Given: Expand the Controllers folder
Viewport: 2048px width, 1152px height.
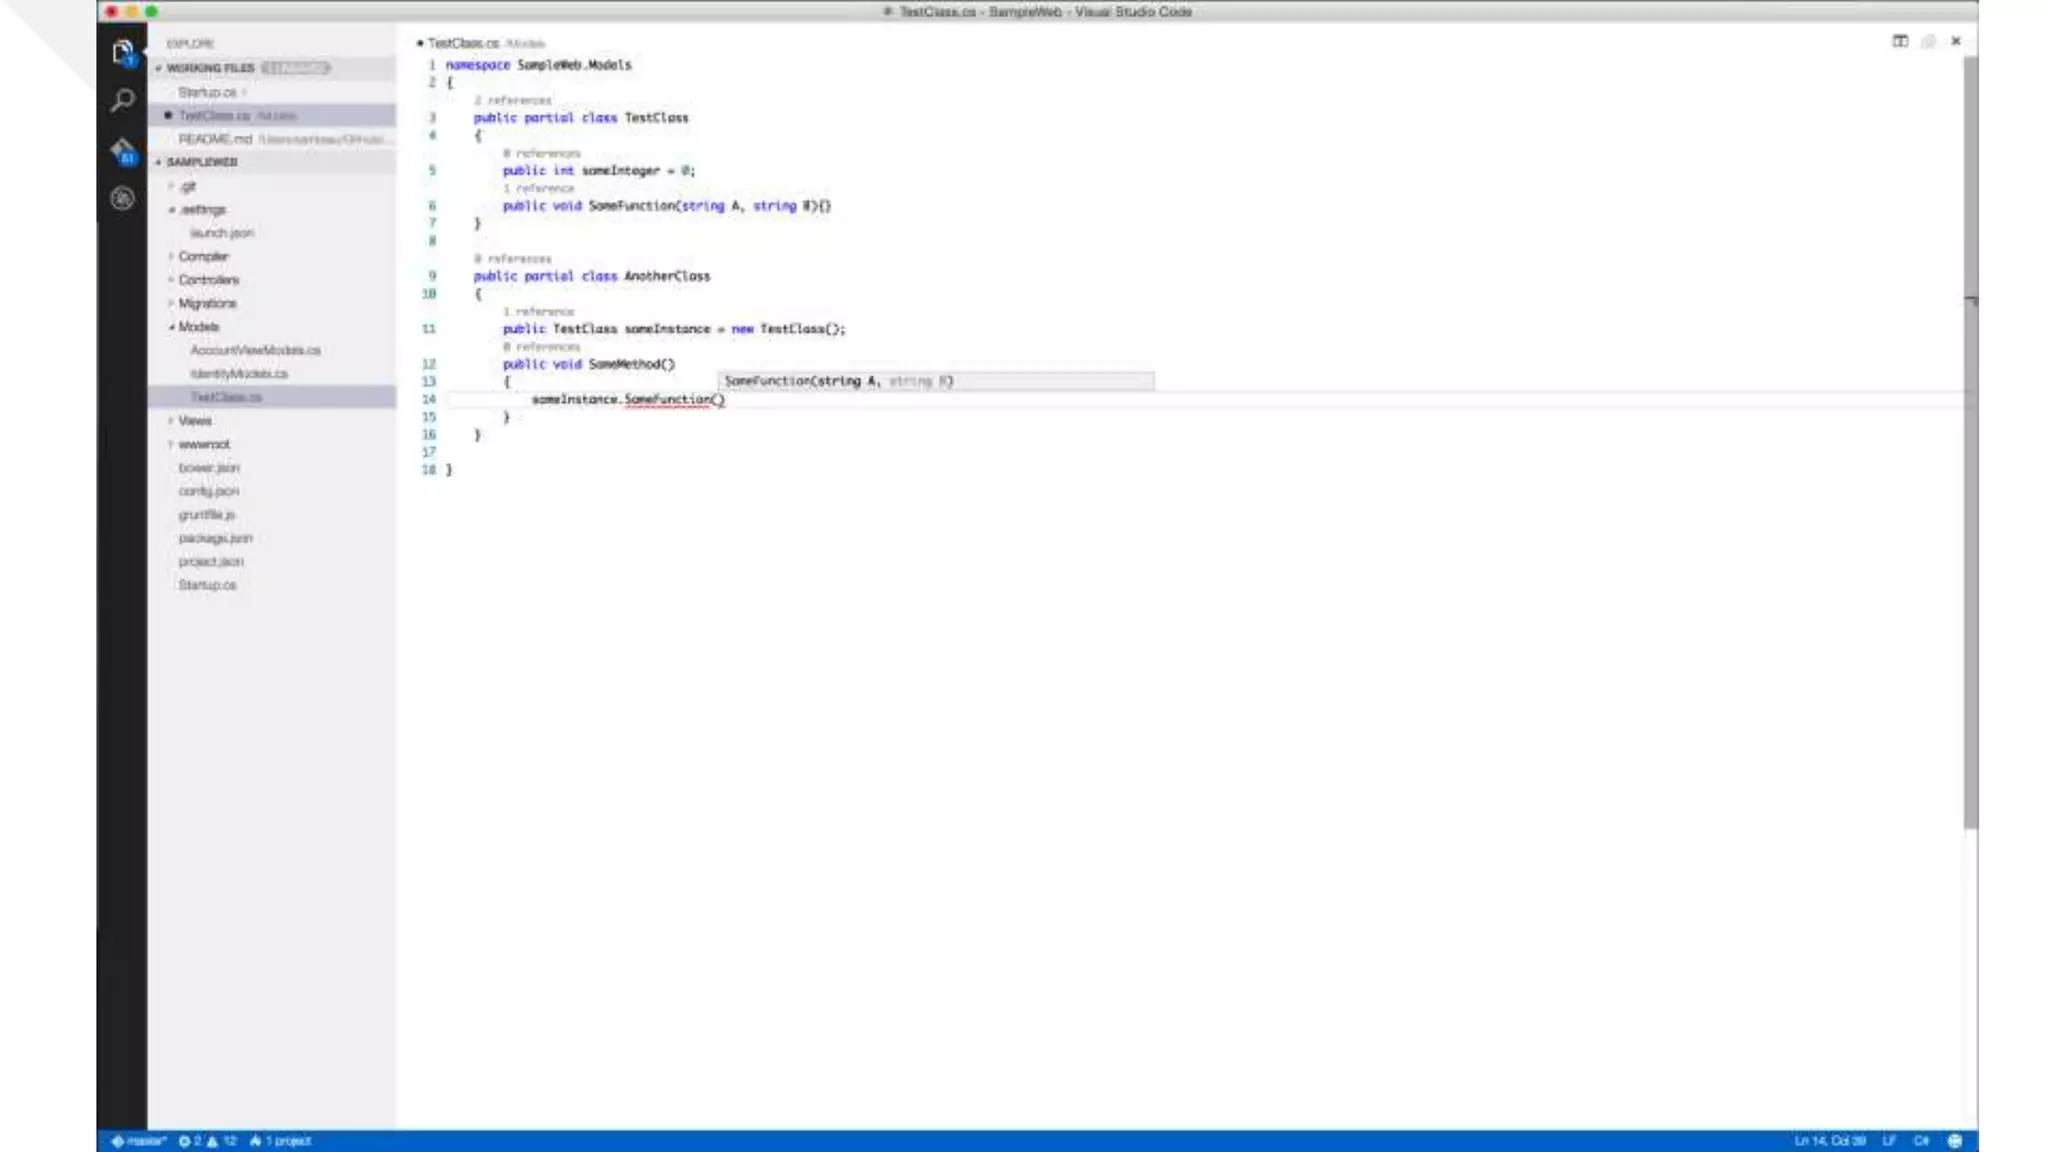Looking at the screenshot, I should pyautogui.click(x=208, y=280).
